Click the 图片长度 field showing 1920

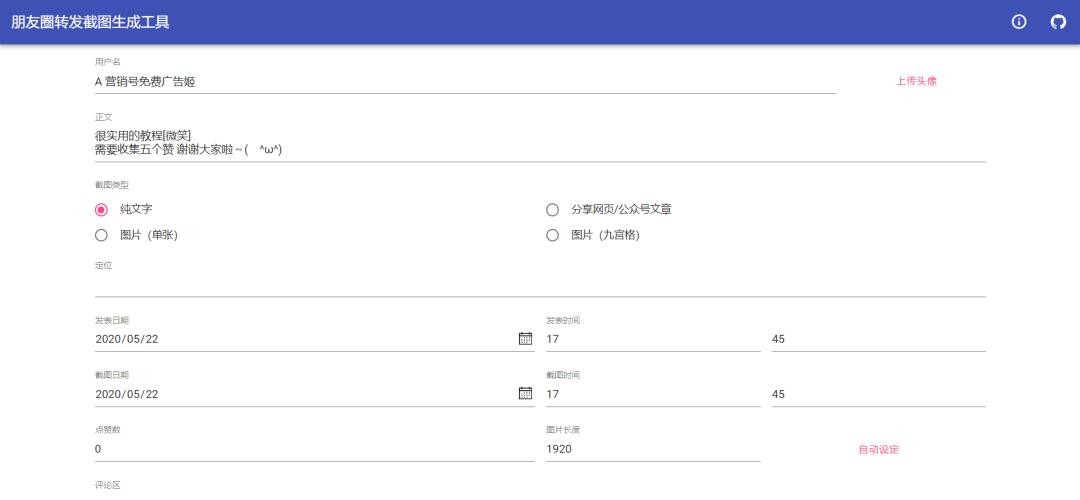(x=652, y=449)
